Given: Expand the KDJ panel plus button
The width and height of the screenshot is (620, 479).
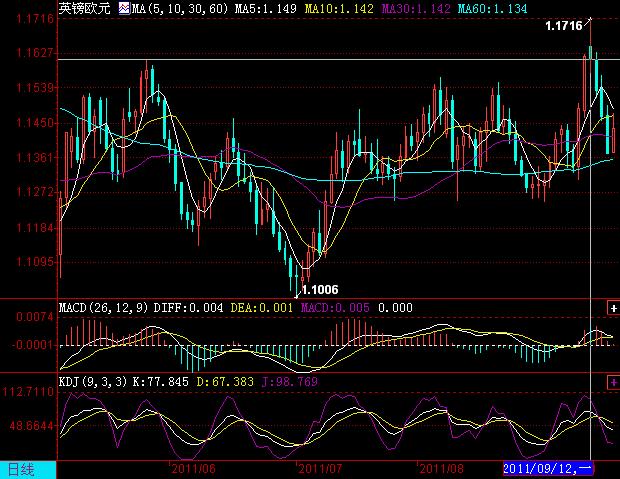Looking at the screenshot, I should point(613,382).
